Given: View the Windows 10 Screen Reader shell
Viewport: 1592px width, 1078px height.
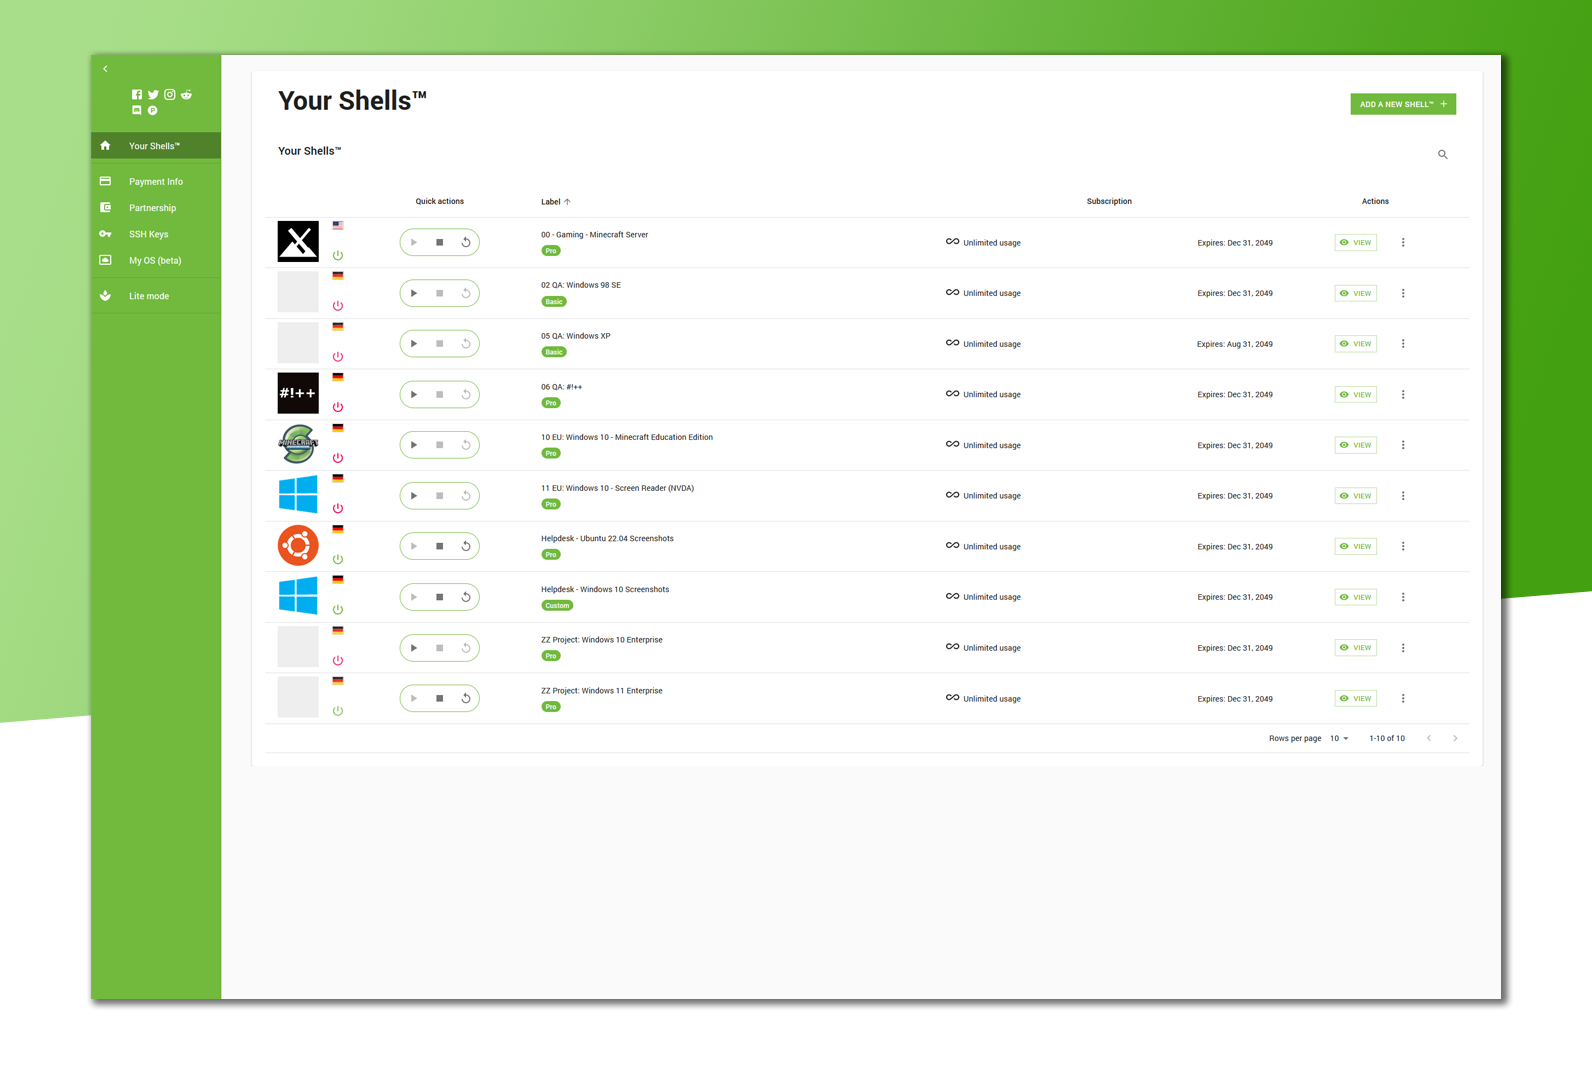Looking at the screenshot, I should click(1355, 496).
